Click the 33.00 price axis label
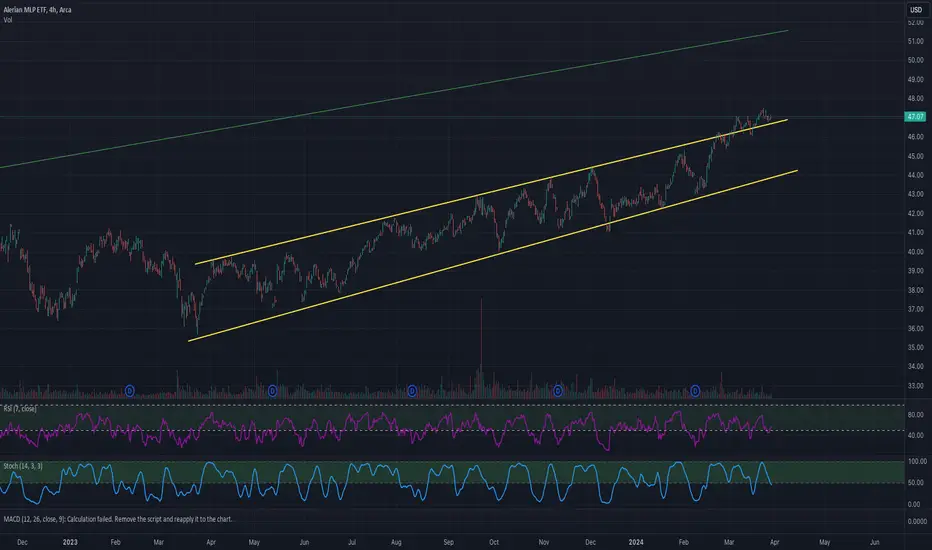The image size is (932, 550). [915, 386]
